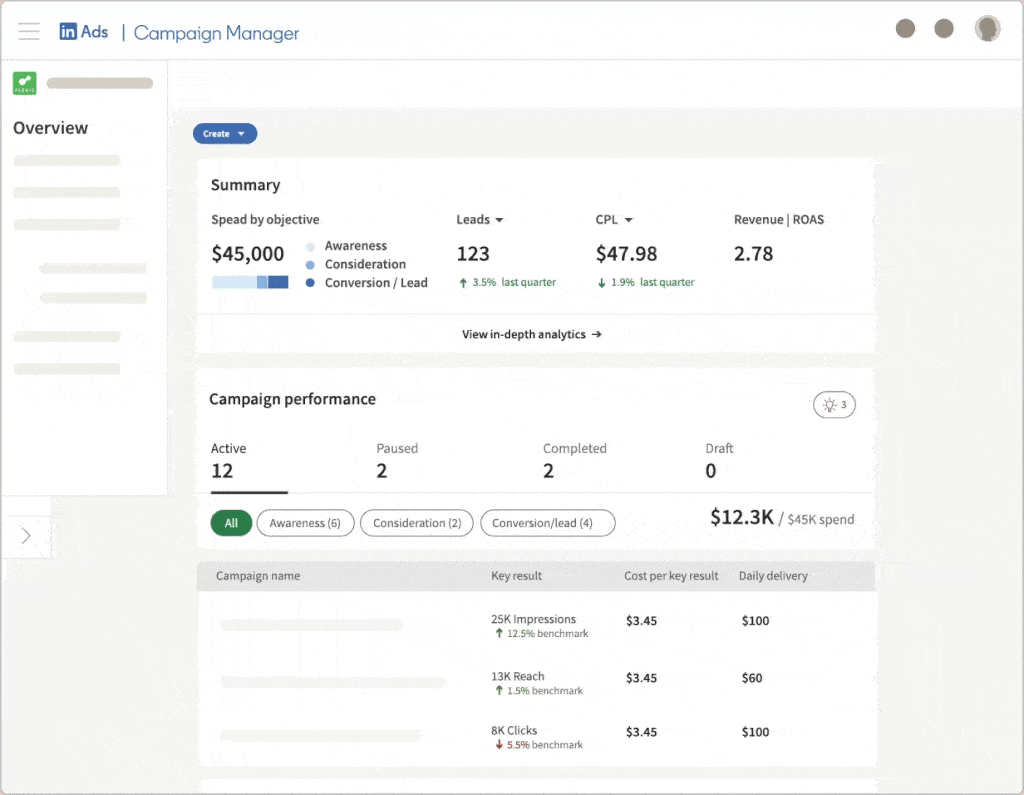
Task: Open your profile avatar menu
Action: tap(987, 29)
